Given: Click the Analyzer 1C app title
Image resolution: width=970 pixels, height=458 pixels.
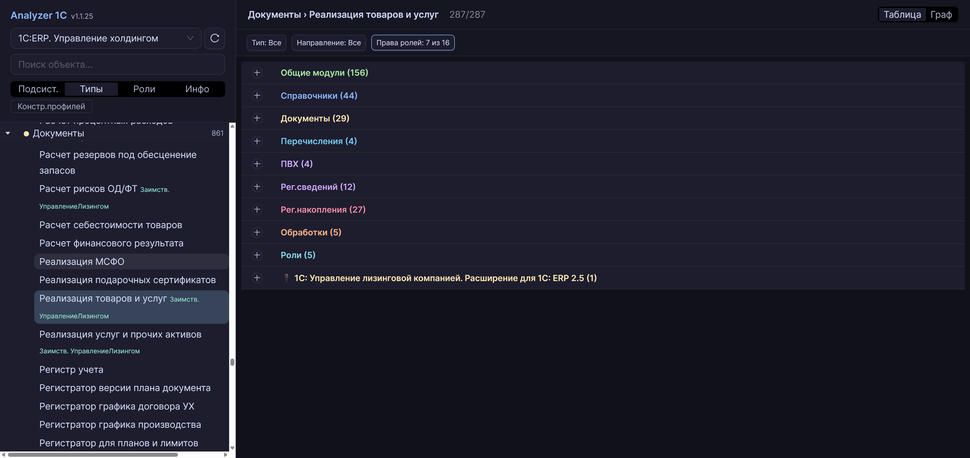Looking at the screenshot, I should pyautogui.click(x=39, y=15).
